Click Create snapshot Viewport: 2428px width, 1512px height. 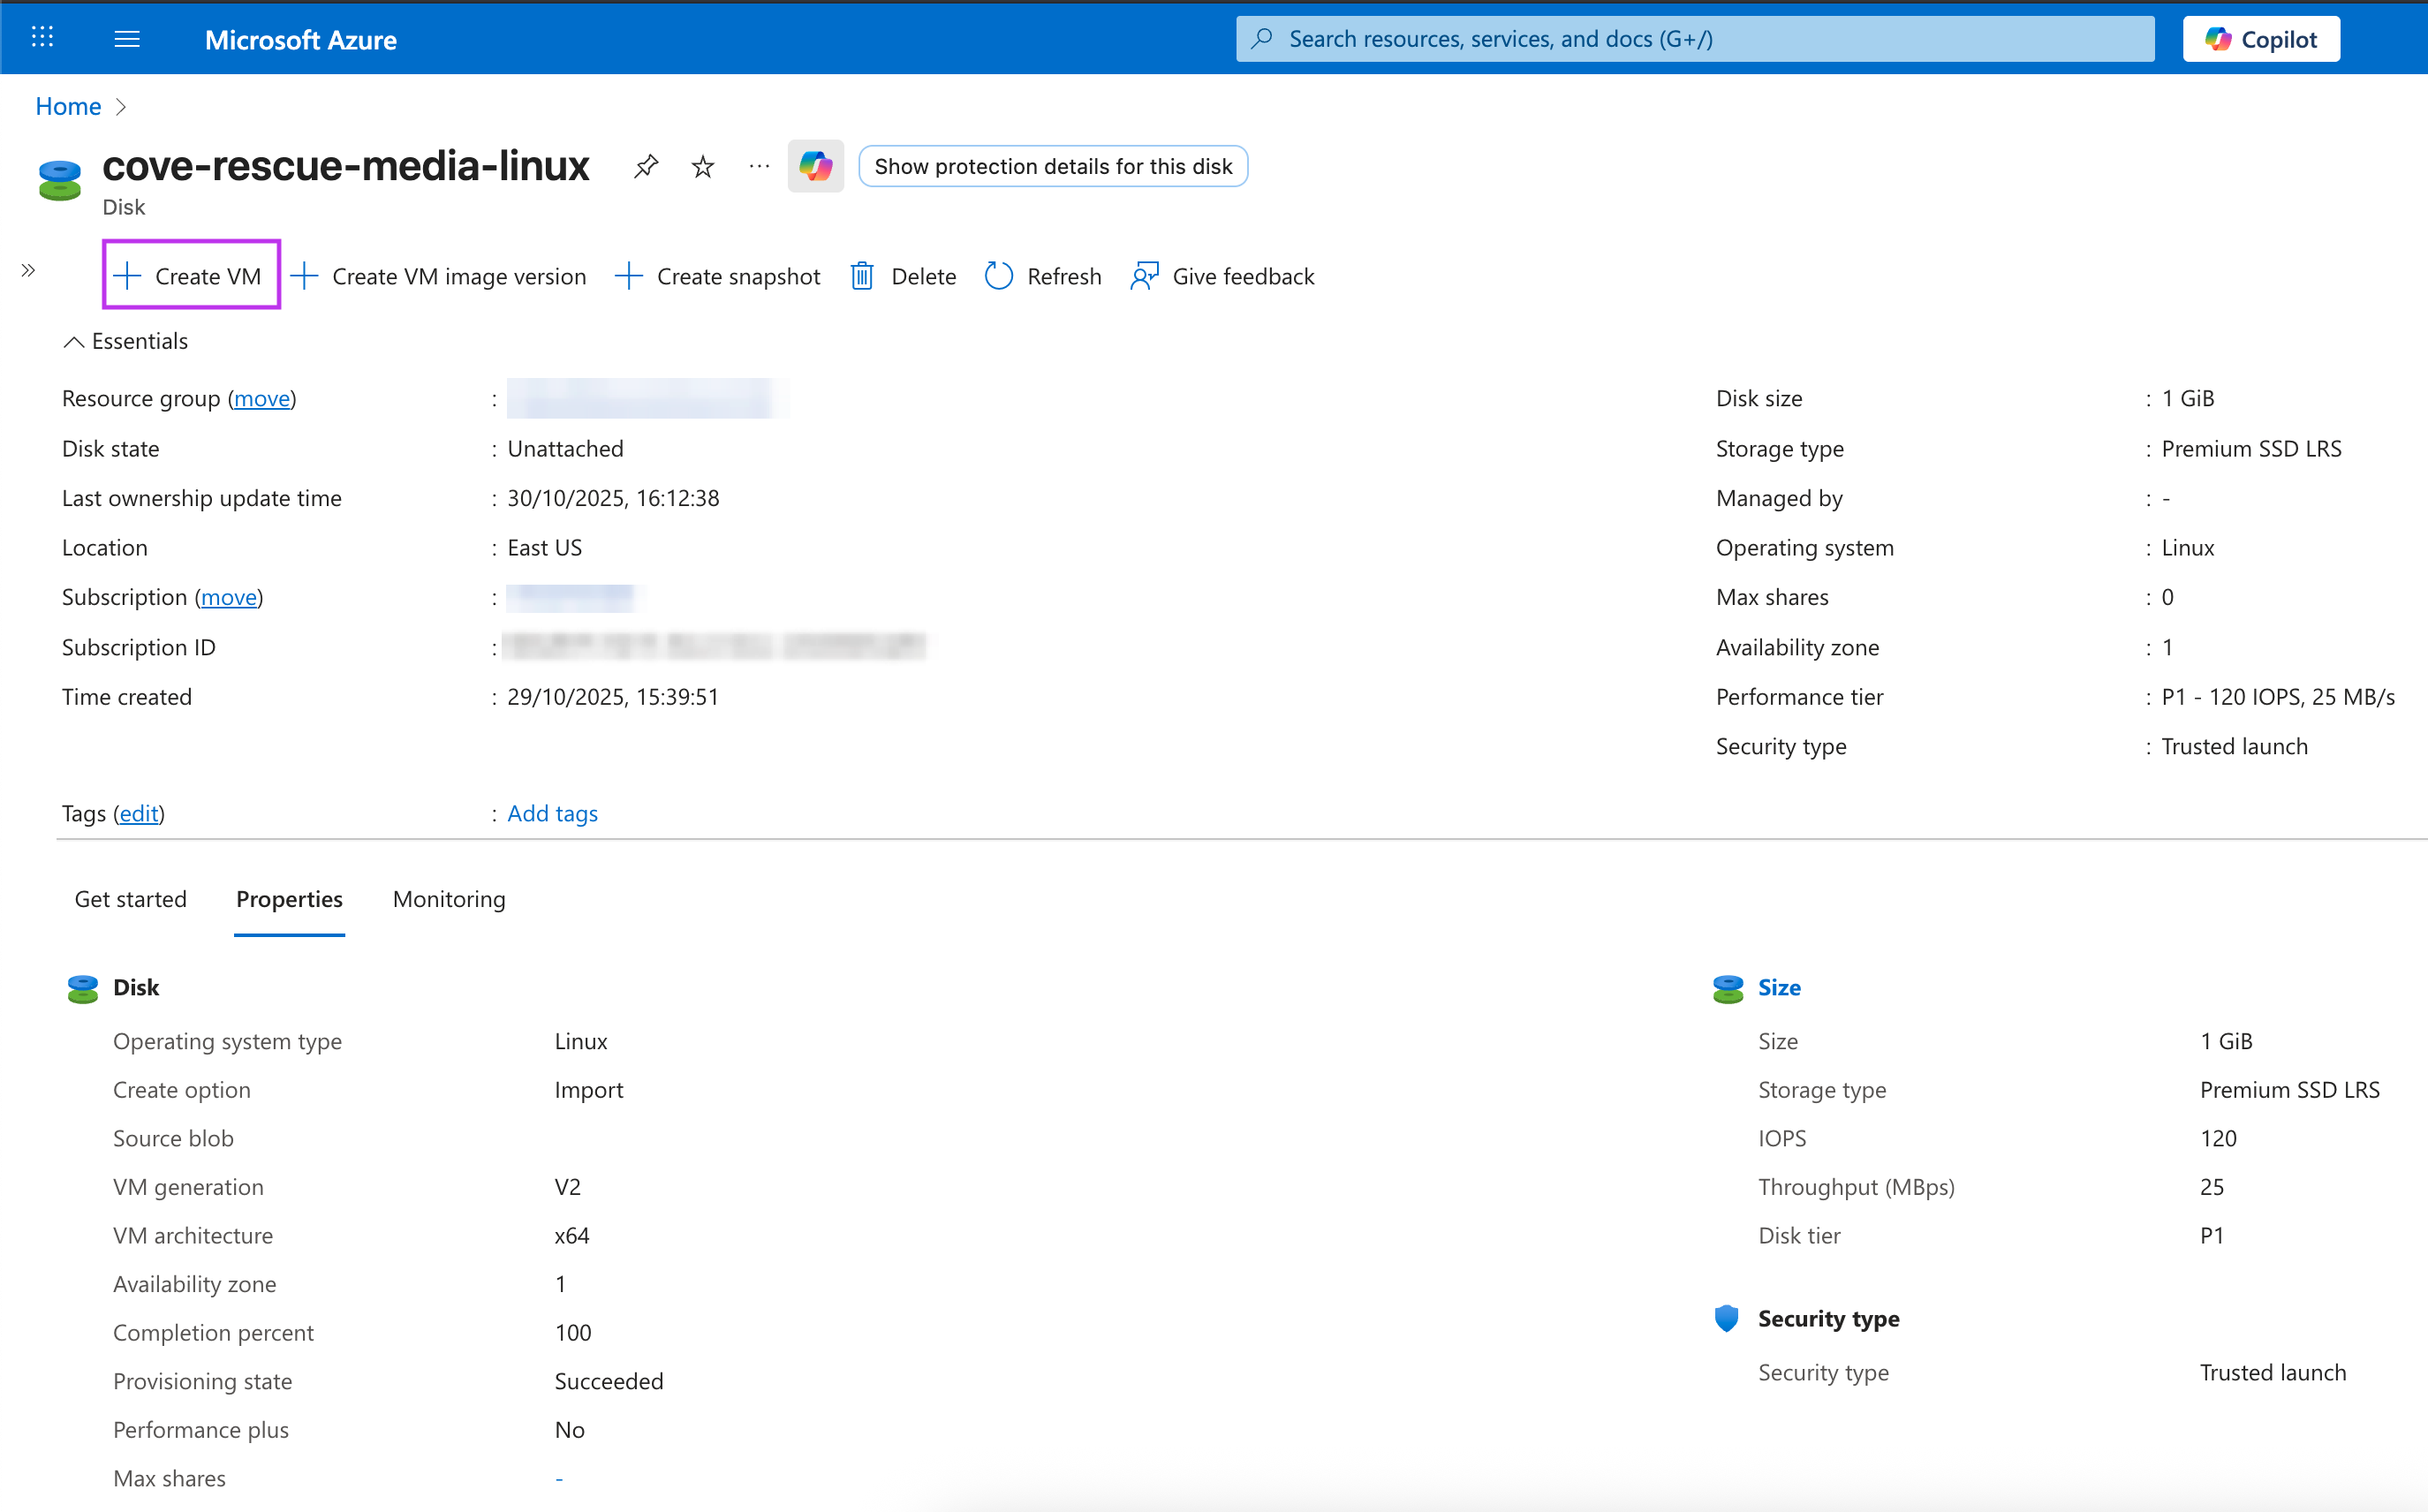pyautogui.click(x=718, y=276)
